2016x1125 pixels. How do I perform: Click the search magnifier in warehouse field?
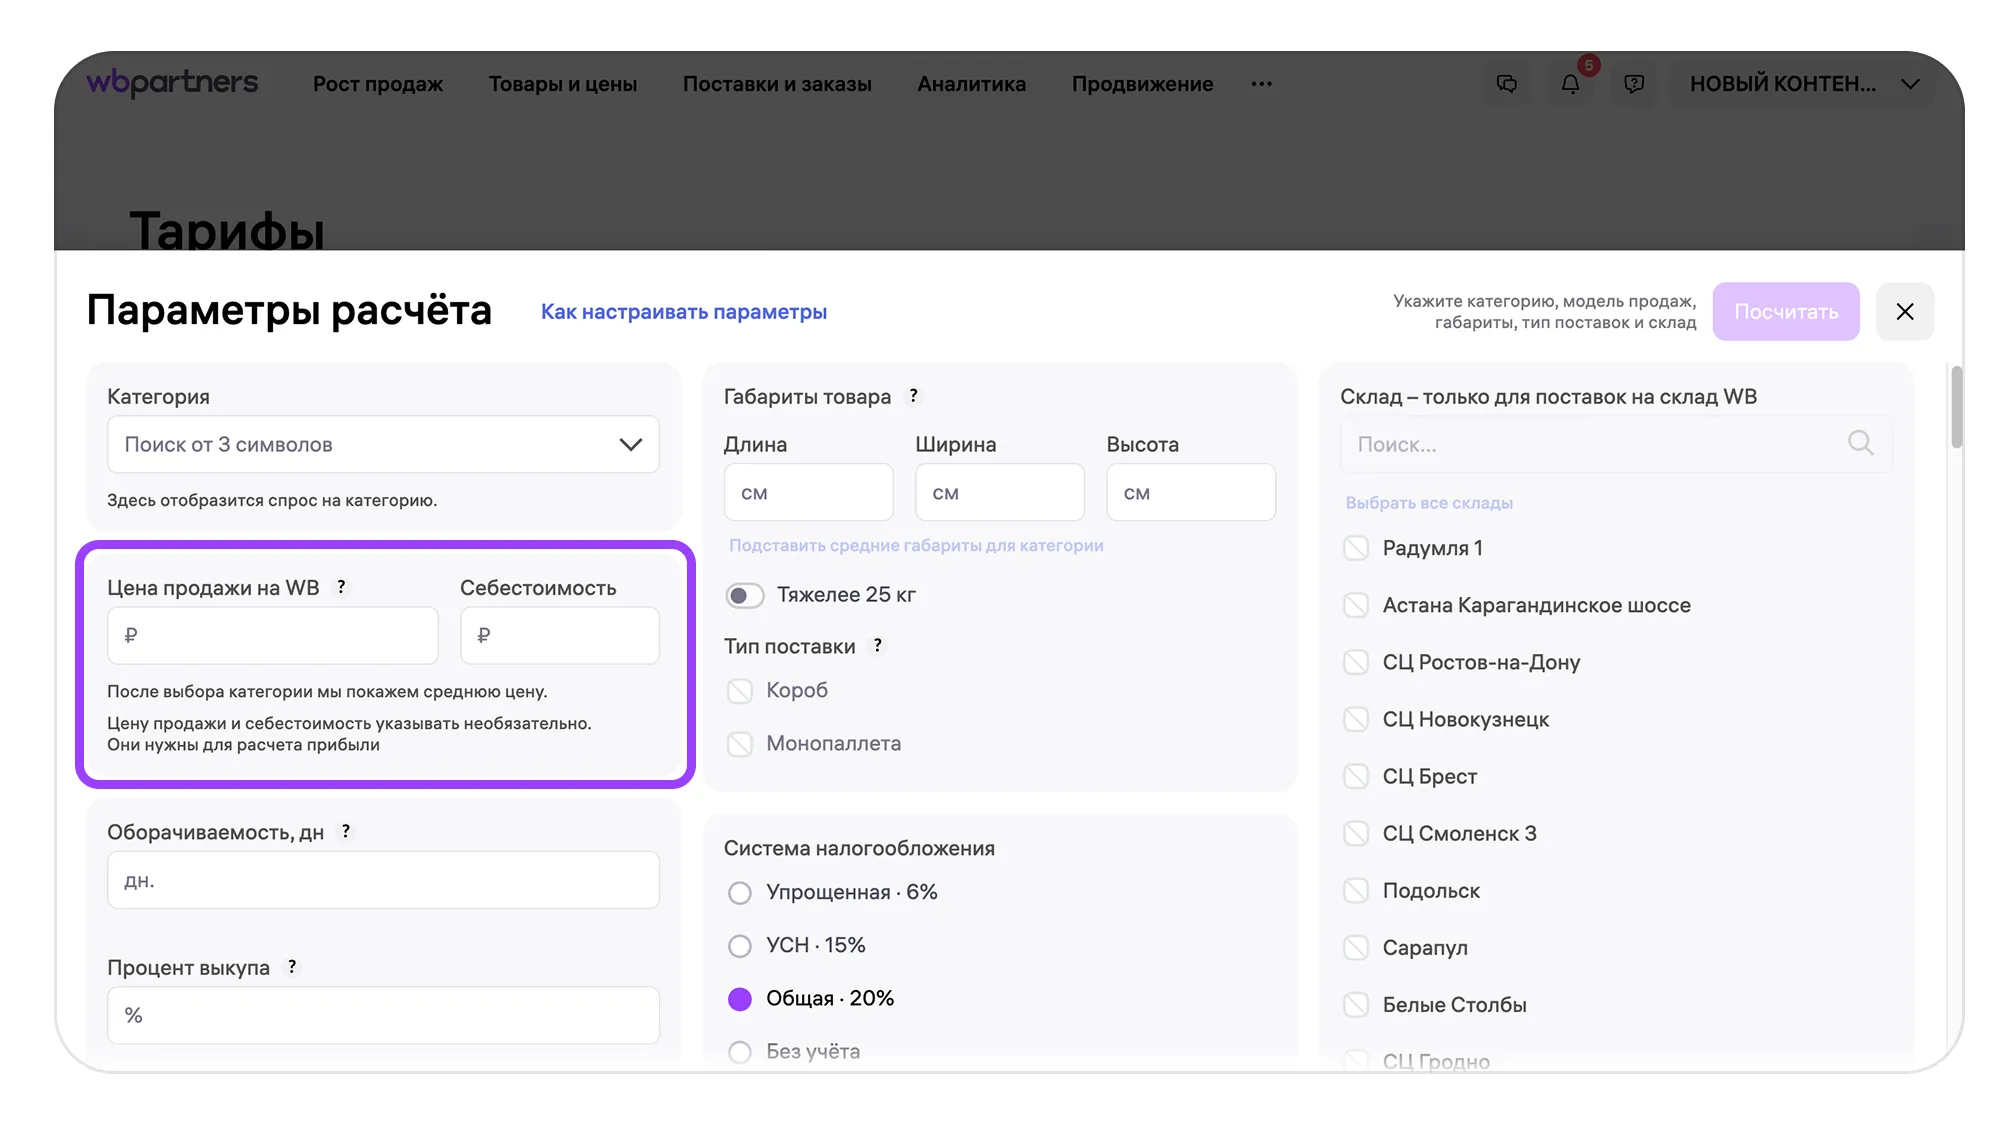1860,443
